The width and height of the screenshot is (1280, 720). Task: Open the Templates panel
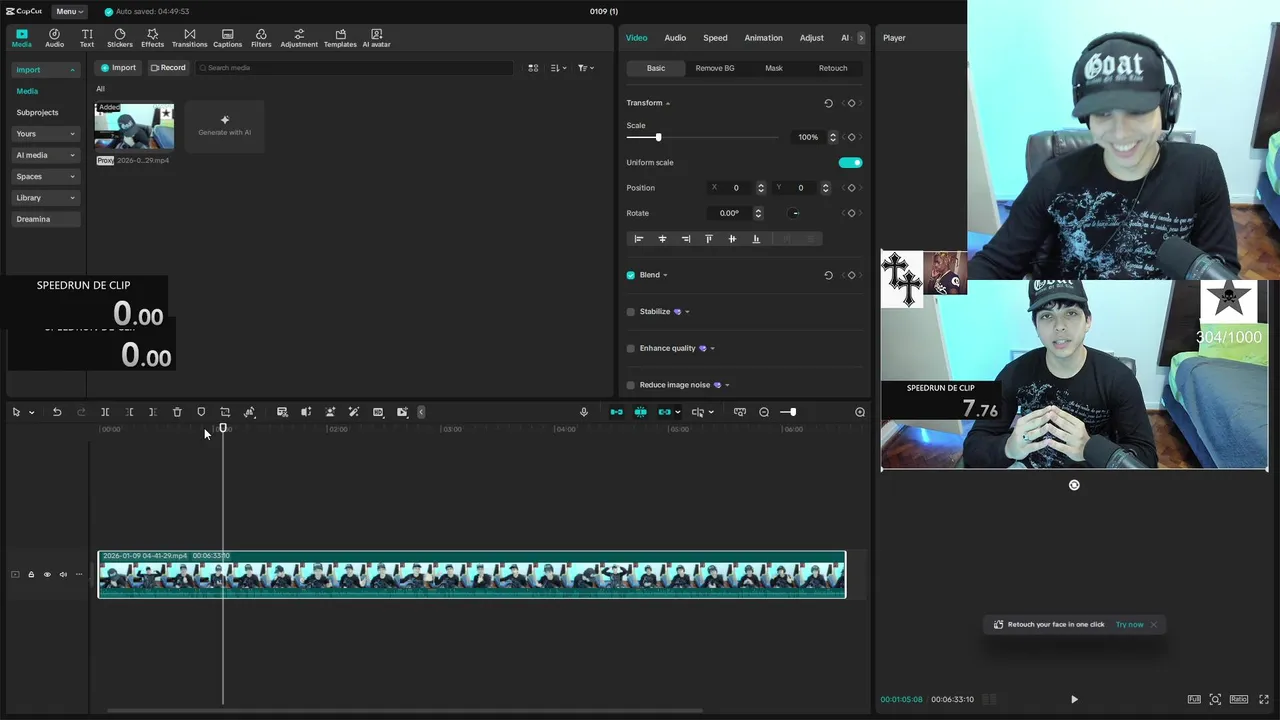[x=340, y=38]
